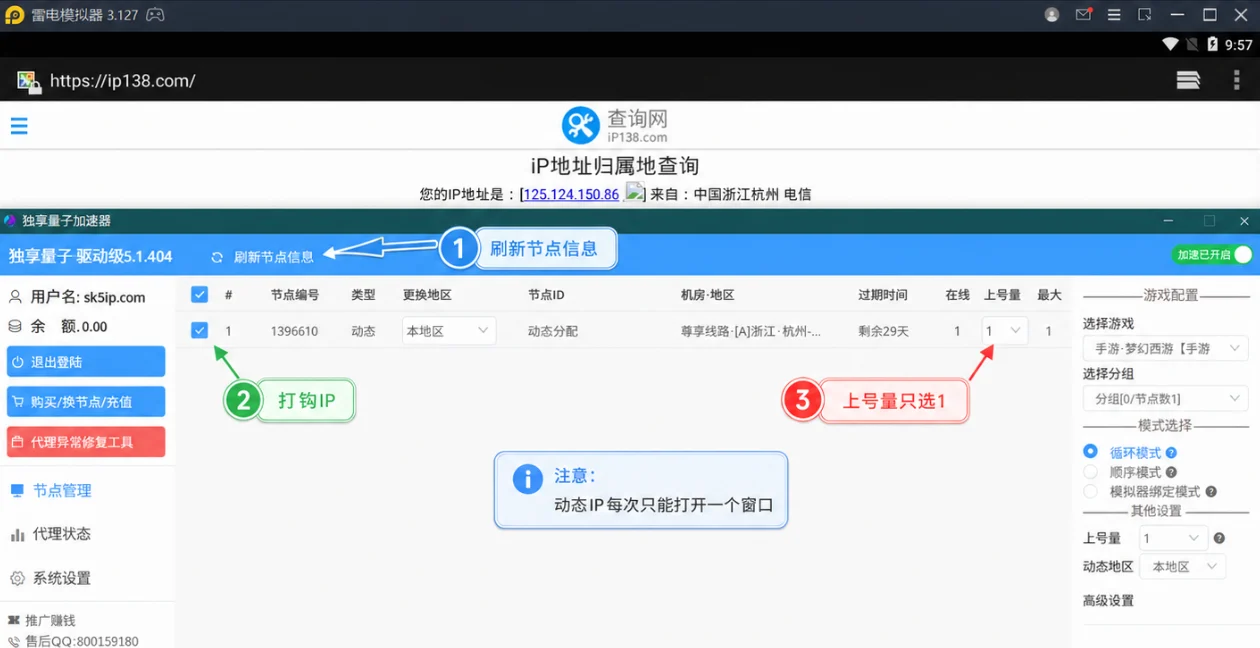Click the WiFi status icon
The height and width of the screenshot is (648, 1260).
click(x=1170, y=44)
